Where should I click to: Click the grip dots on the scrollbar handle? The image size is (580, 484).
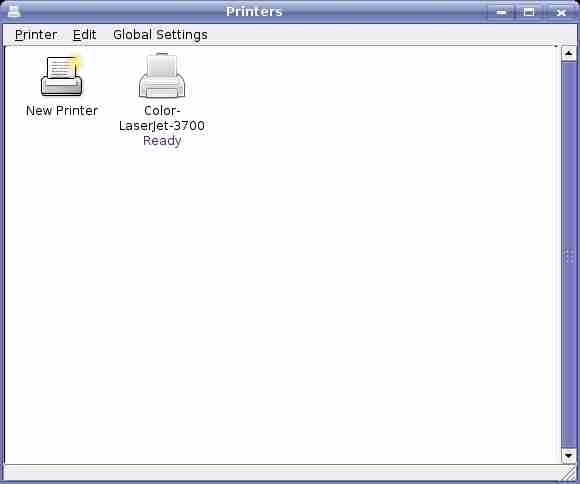pos(569,256)
